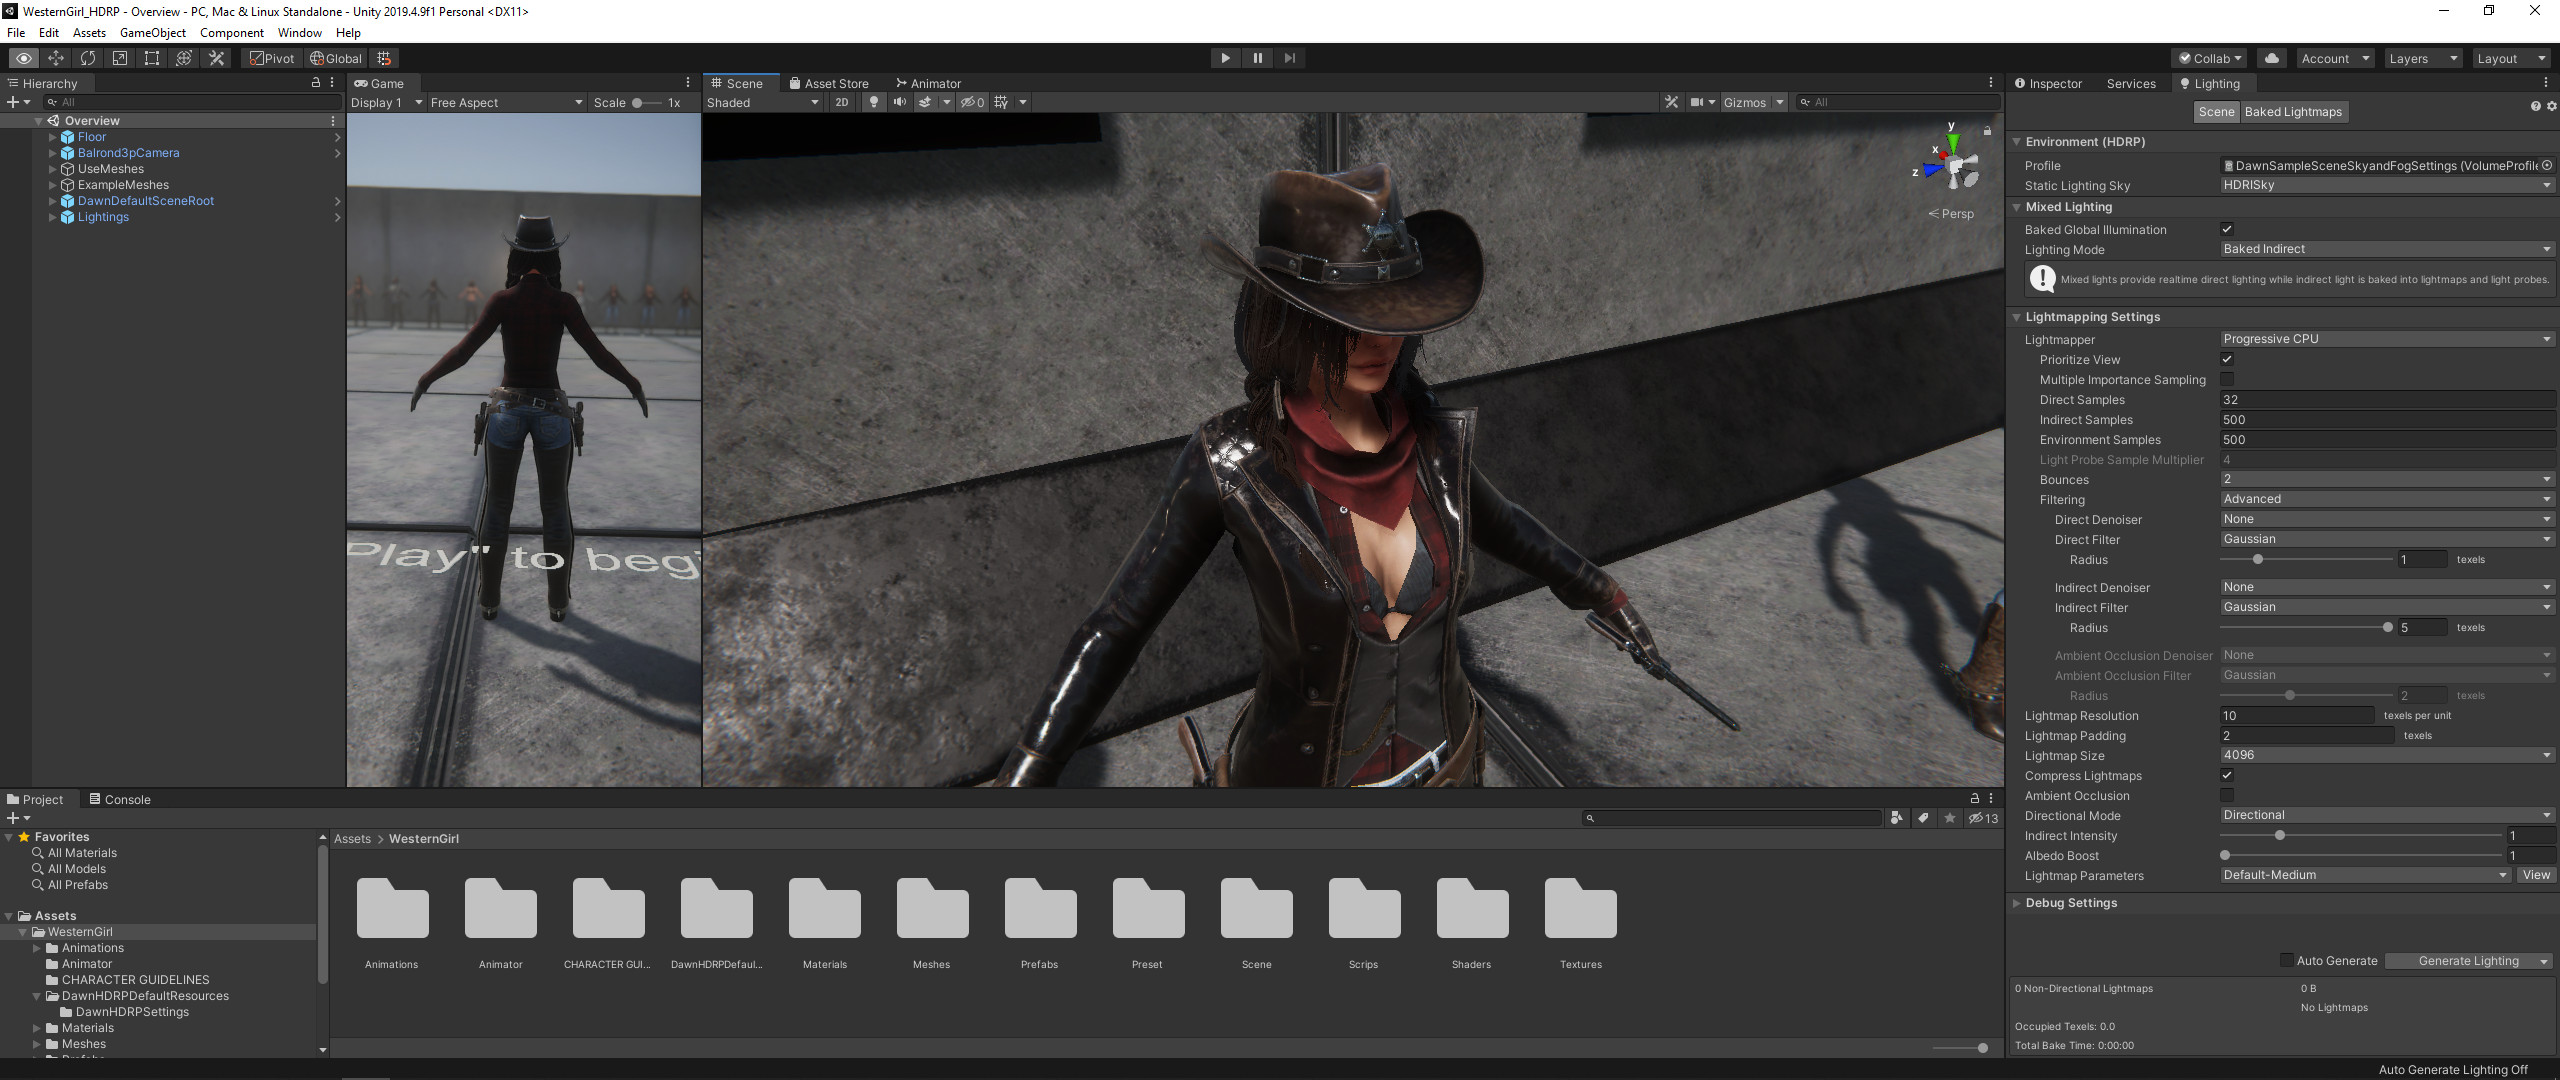Viewport: 2560px width, 1080px height.
Task: Switch to Asset Store tab
Action: [x=829, y=83]
